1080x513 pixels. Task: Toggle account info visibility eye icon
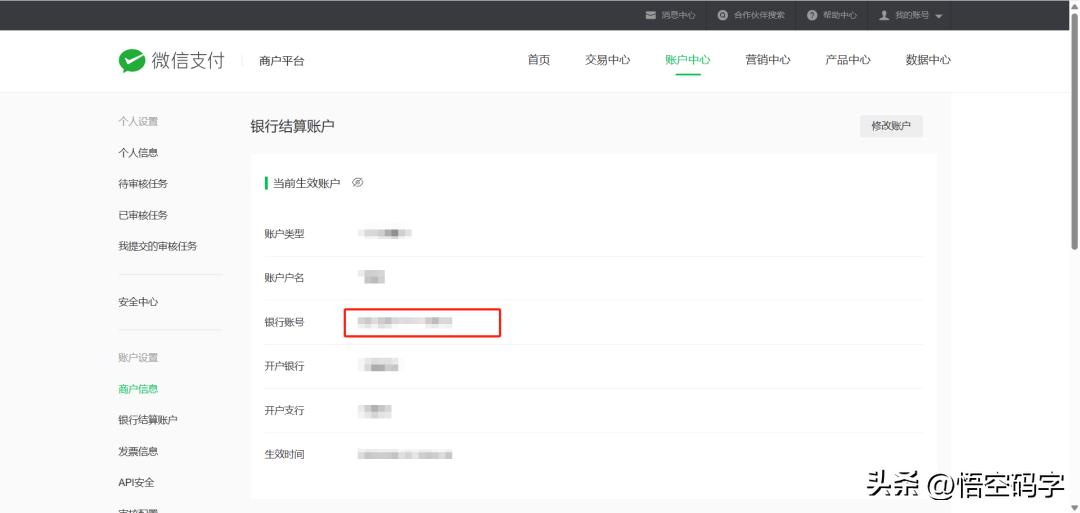tap(358, 183)
